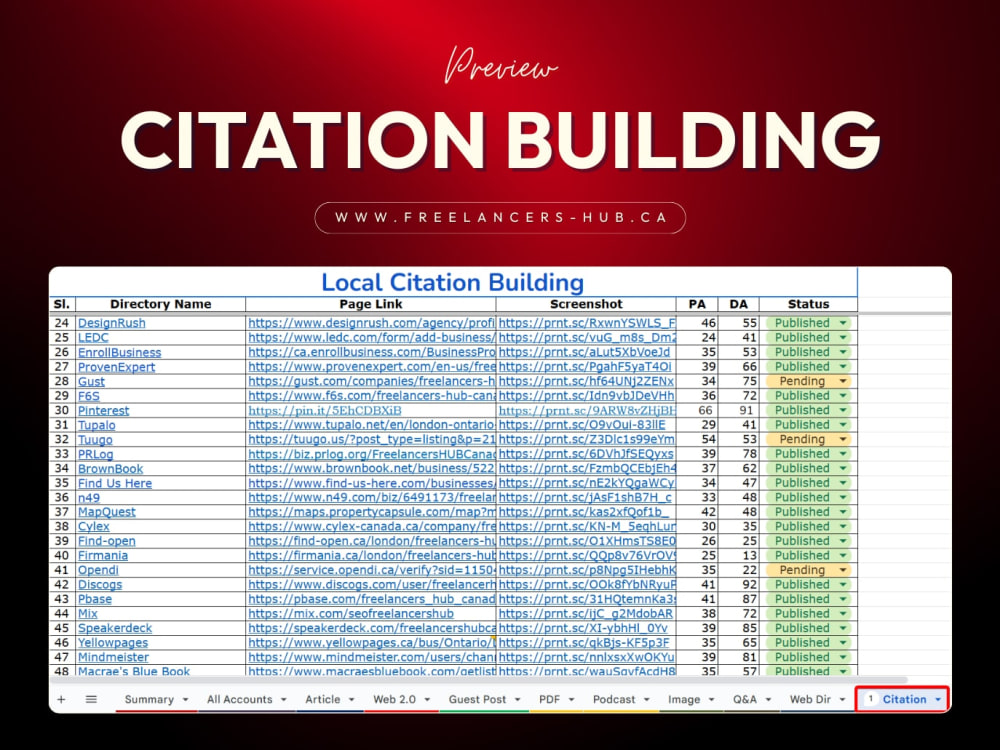Open status dropdown for Tuugo row

point(843,439)
